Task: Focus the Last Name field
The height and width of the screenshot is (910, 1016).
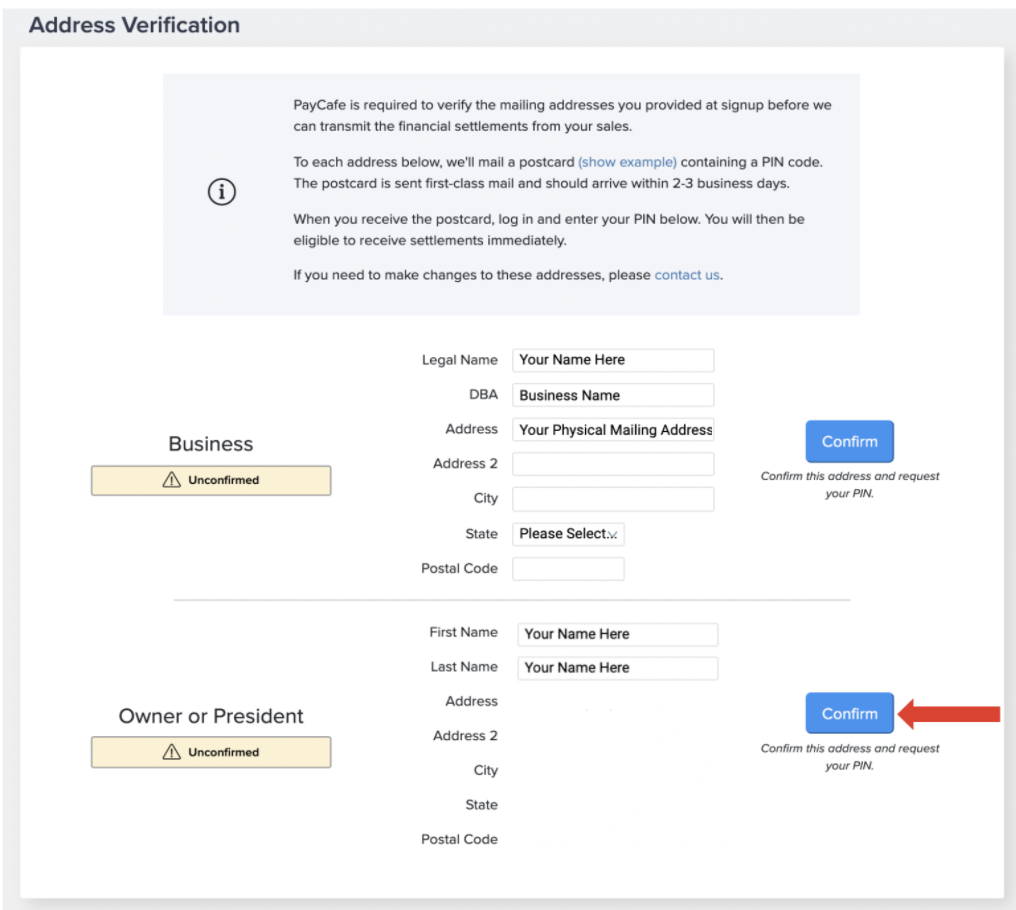Action: point(618,668)
